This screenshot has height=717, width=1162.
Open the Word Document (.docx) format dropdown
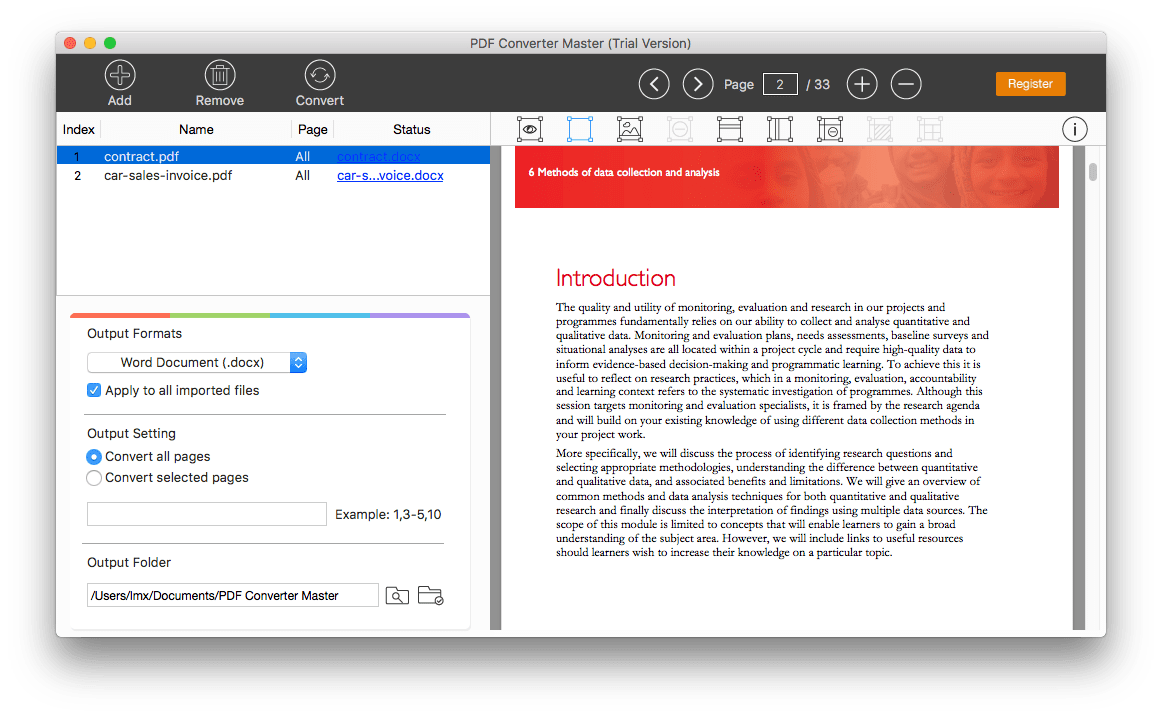coord(197,363)
